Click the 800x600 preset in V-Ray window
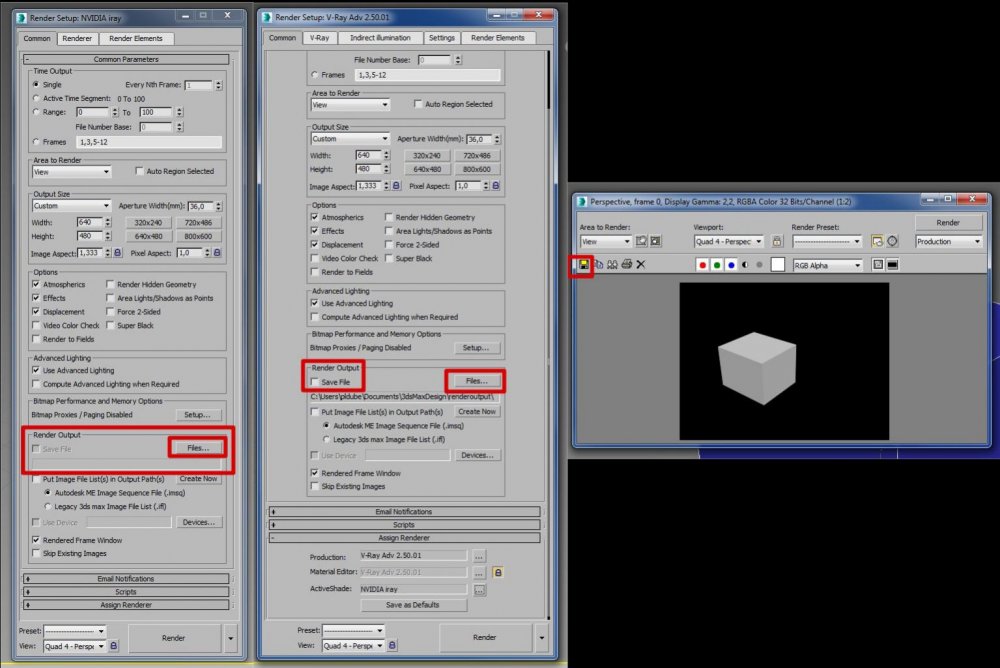 [x=476, y=169]
